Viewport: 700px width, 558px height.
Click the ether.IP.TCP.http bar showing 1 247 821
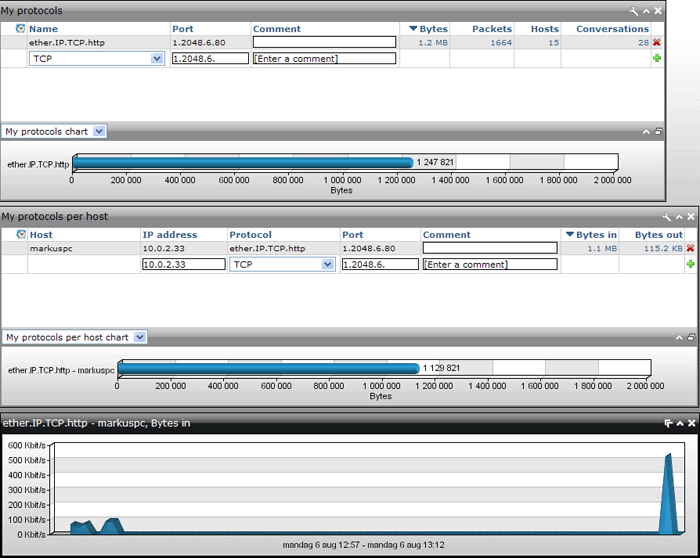(x=243, y=162)
